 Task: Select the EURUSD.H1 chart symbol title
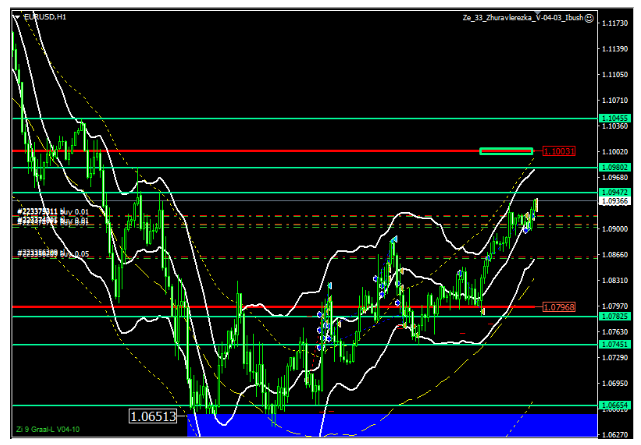pyautogui.click(x=44, y=17)
